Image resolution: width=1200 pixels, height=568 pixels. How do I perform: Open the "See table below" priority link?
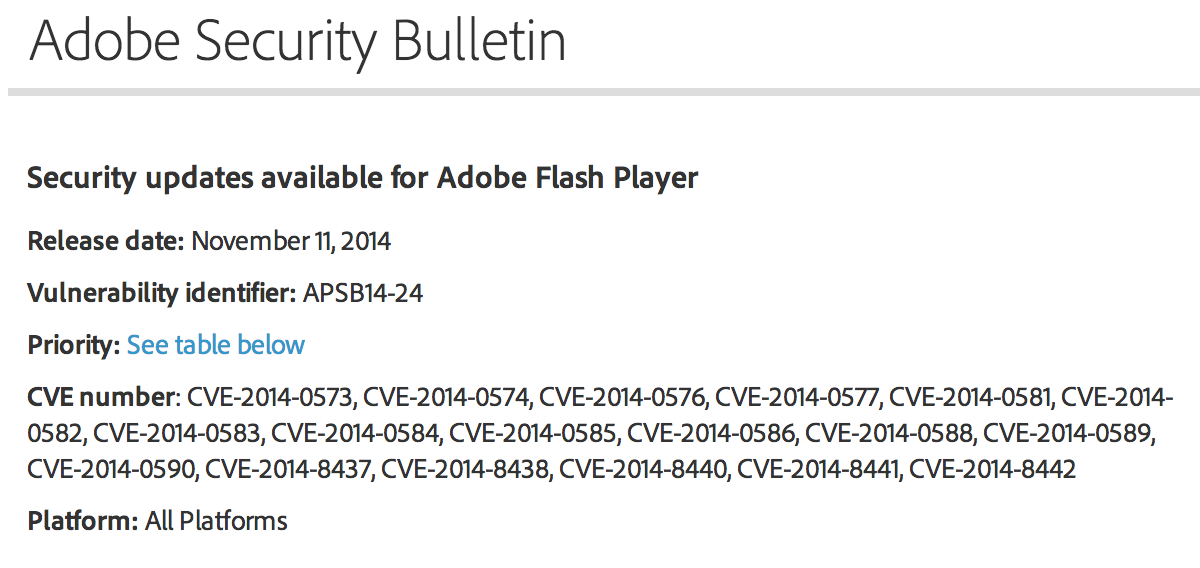click(x=215, y=346)
